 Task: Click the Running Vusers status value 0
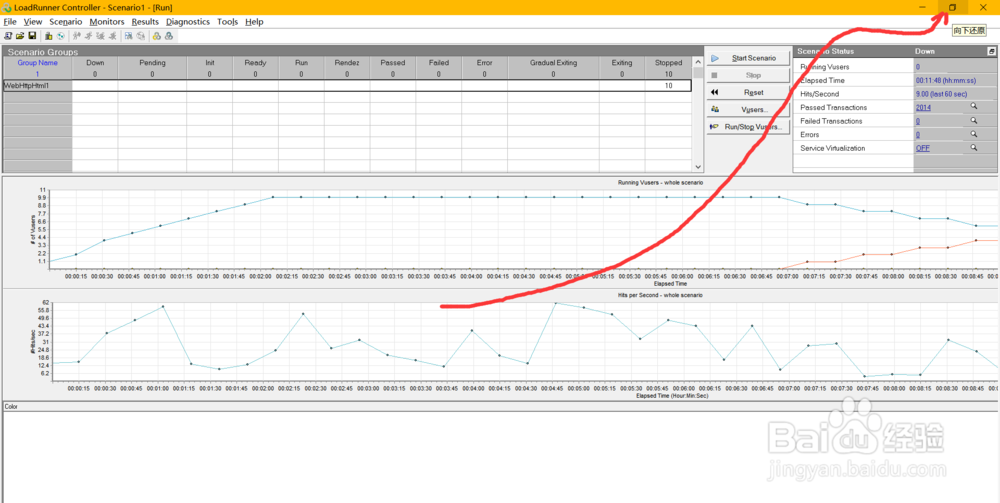pyautogui.click(x=918, y=67)
